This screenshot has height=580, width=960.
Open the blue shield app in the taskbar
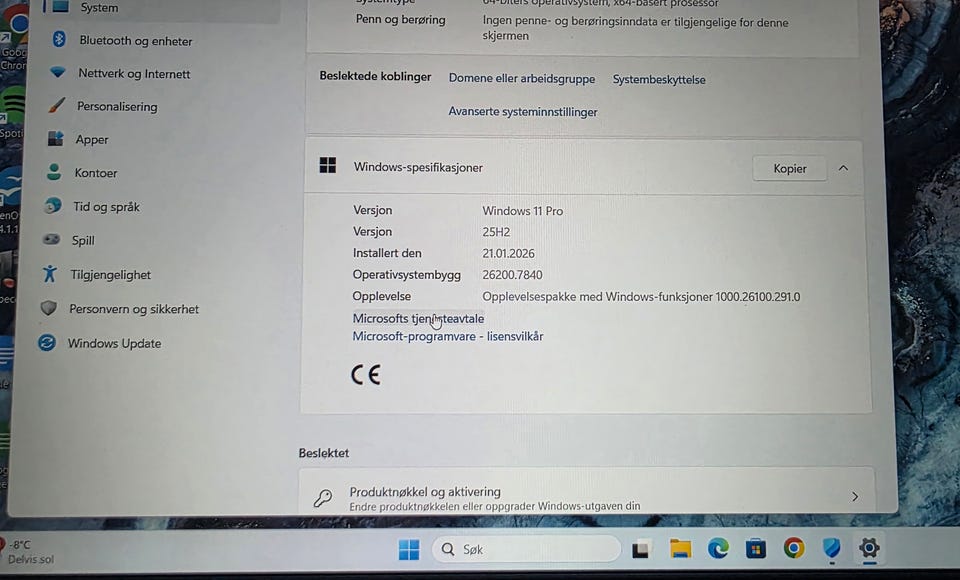(x=831, y=549)
